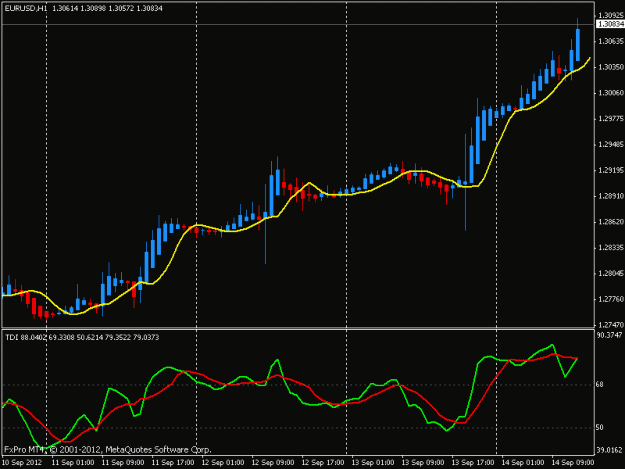
Task: Click the current price label 1.30834
Action: 610,24
